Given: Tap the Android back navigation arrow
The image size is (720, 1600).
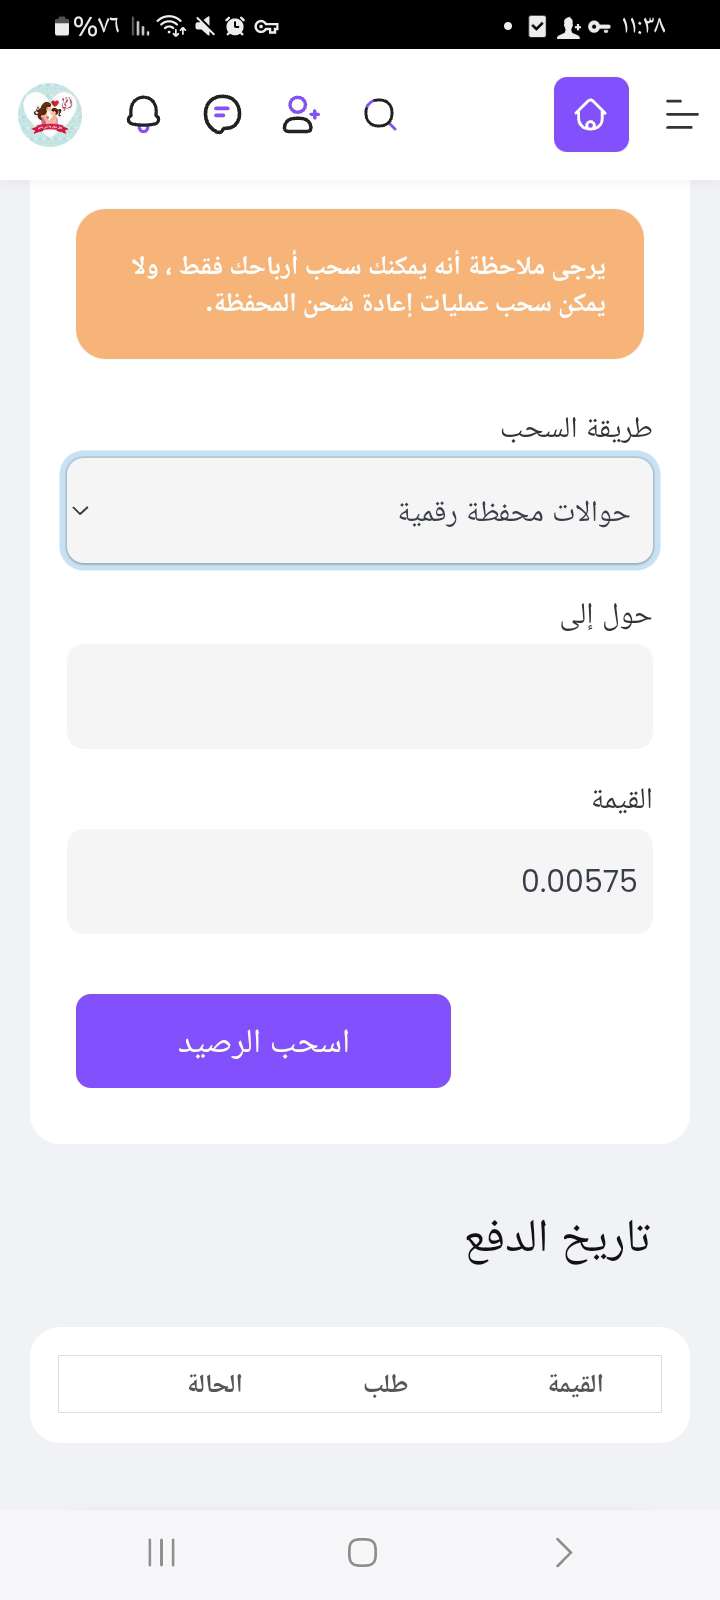Looking at the screenshot, I should (x=564, y=1552).
